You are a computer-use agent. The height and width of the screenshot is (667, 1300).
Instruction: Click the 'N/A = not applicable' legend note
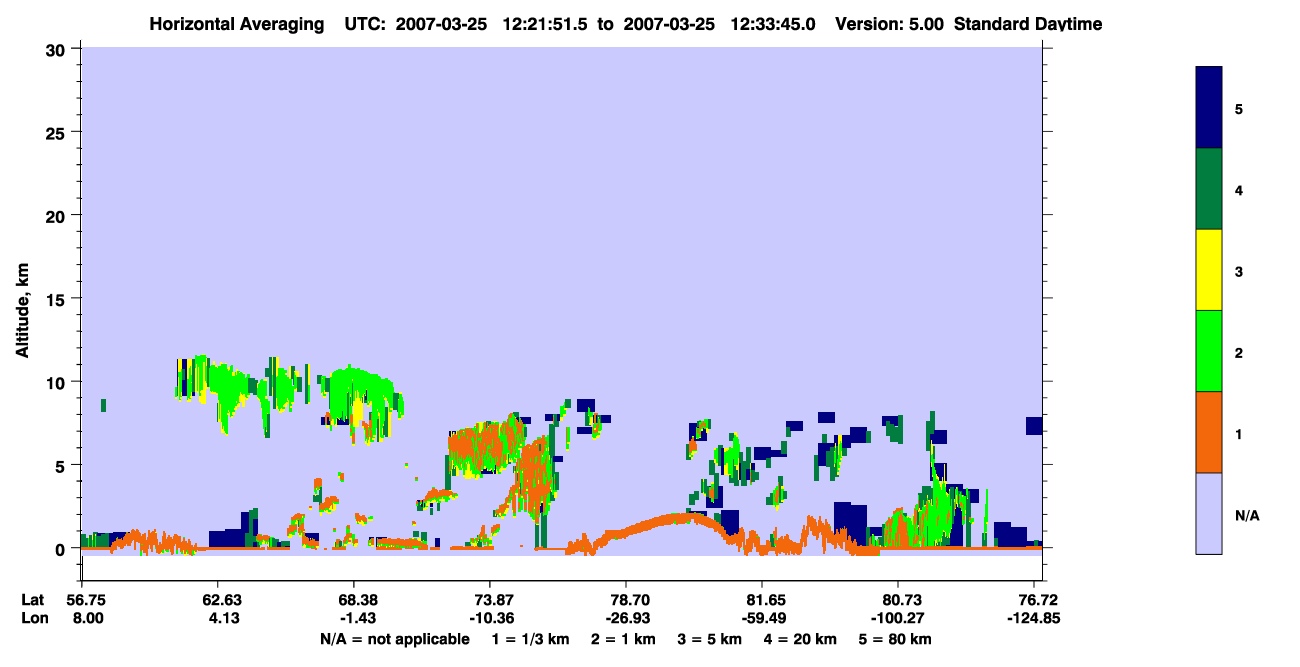[395, 639]
